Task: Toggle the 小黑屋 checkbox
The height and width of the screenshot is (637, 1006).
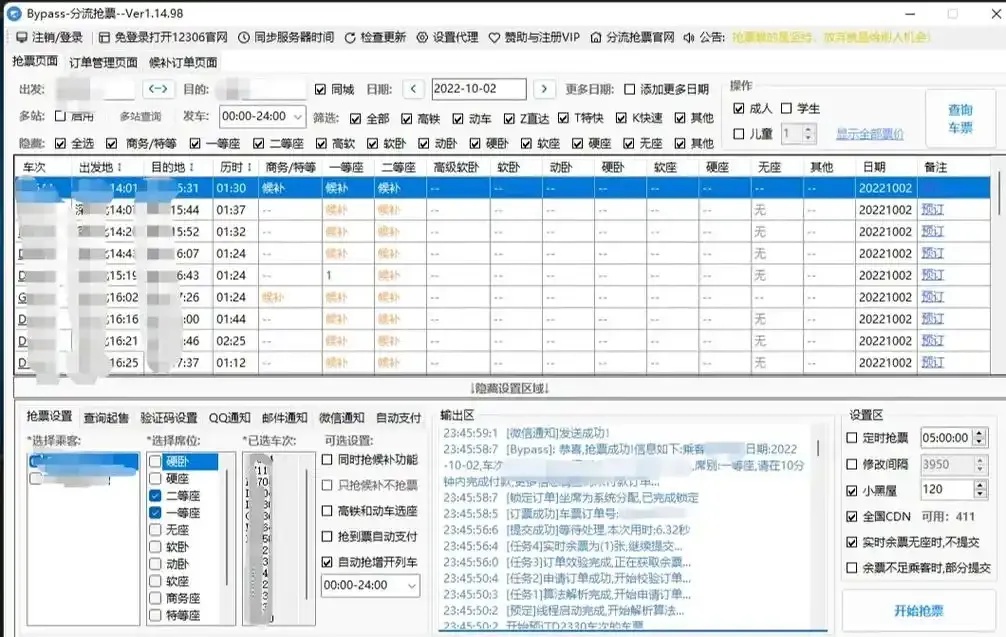Action: 851,491
